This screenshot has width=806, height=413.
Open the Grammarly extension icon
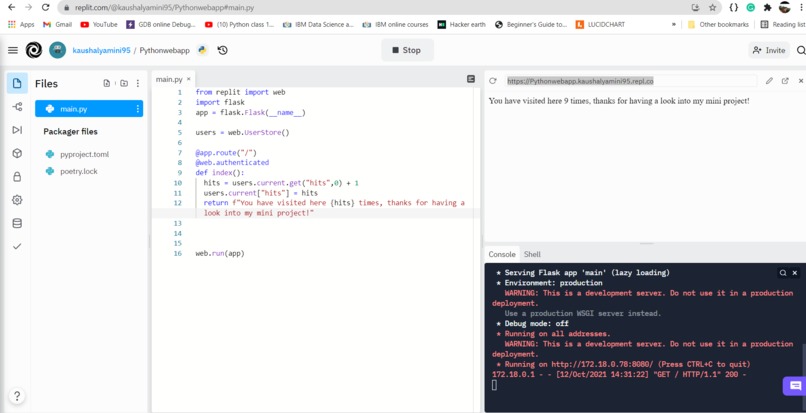click(750, 8)
